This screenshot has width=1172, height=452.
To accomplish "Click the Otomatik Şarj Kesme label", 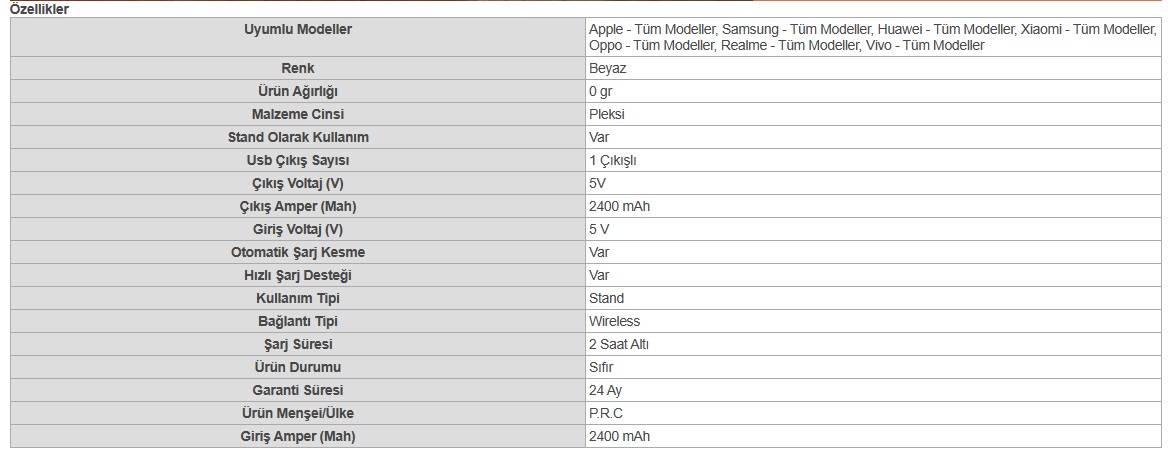I will click(298, 252).
